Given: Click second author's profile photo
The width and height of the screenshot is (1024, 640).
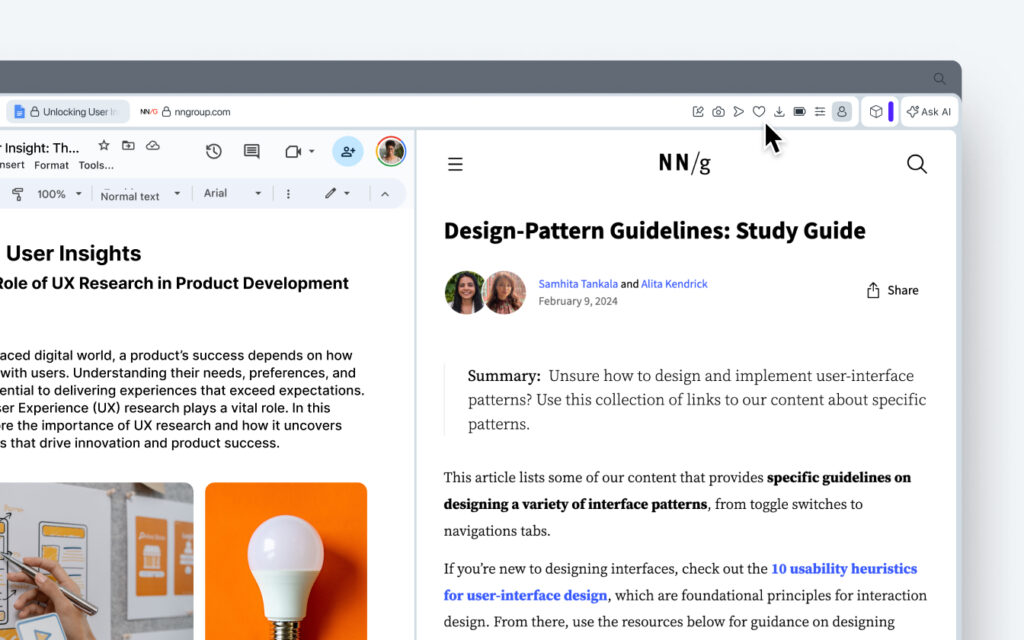Looking at the screenshot, I should coord(505,293).
